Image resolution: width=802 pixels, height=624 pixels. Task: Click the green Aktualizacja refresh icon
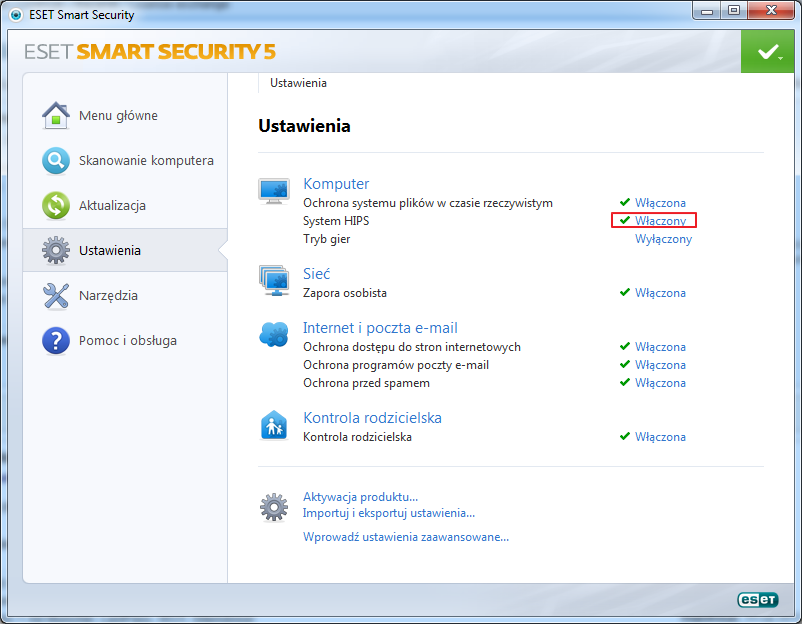[56, 206]
